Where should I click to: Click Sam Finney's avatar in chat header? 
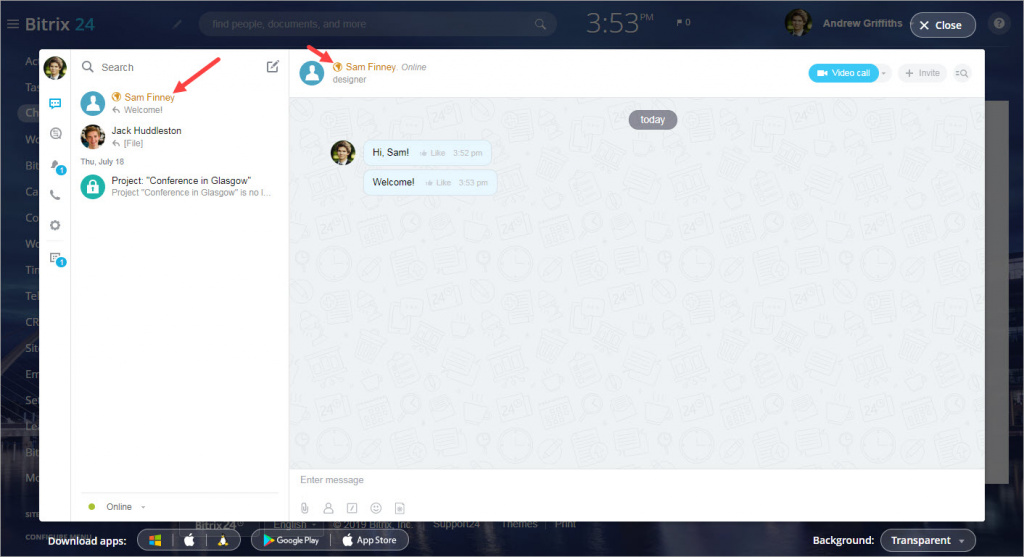(x=312, y=73)
